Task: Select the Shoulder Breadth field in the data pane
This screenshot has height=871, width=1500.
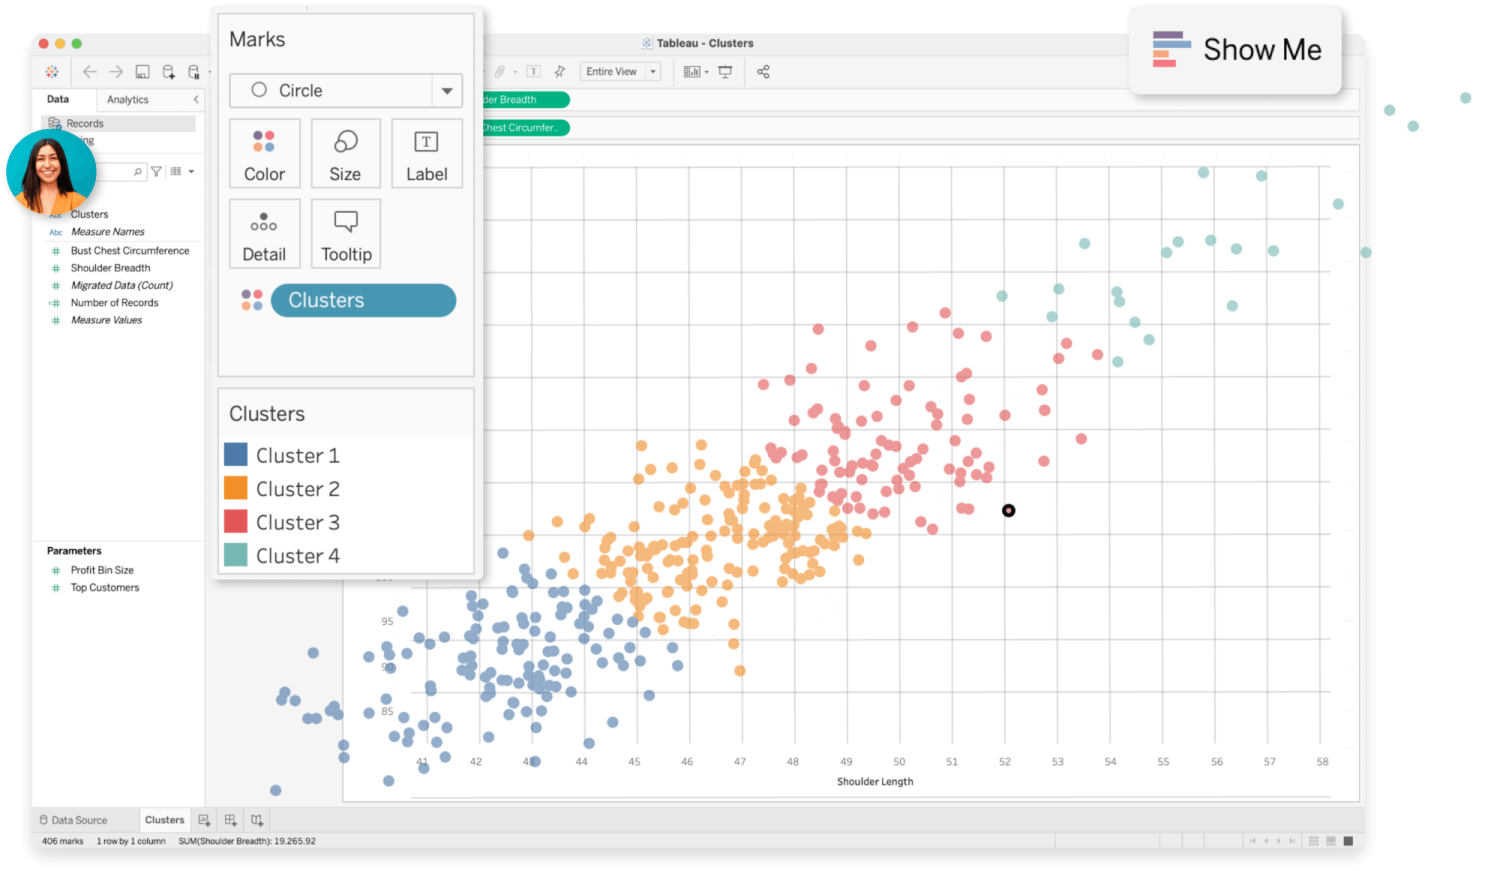Action: click(110, 267)
